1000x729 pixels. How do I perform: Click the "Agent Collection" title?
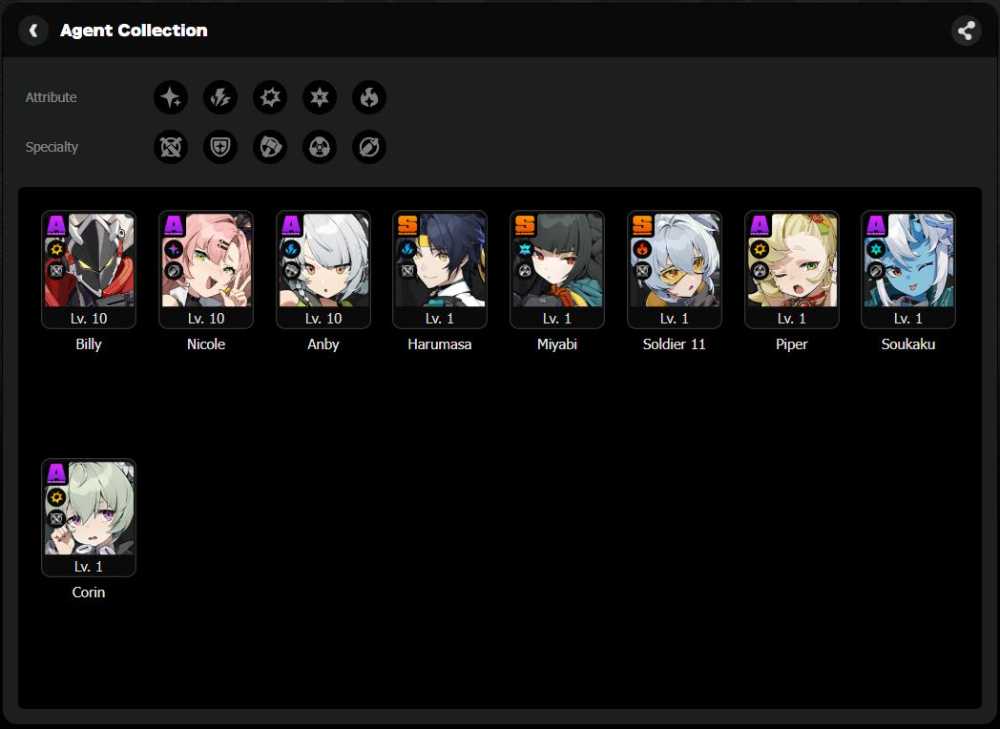[x=134, y=31]
